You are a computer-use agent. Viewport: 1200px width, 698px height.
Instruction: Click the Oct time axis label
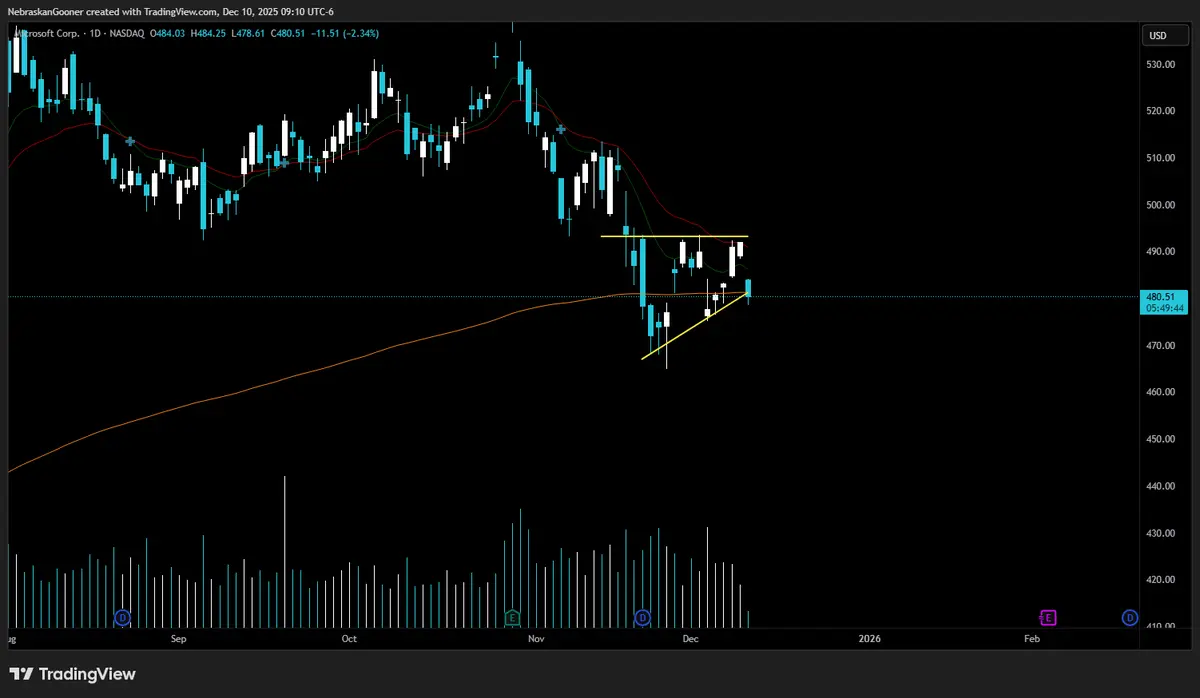[349, 638]
